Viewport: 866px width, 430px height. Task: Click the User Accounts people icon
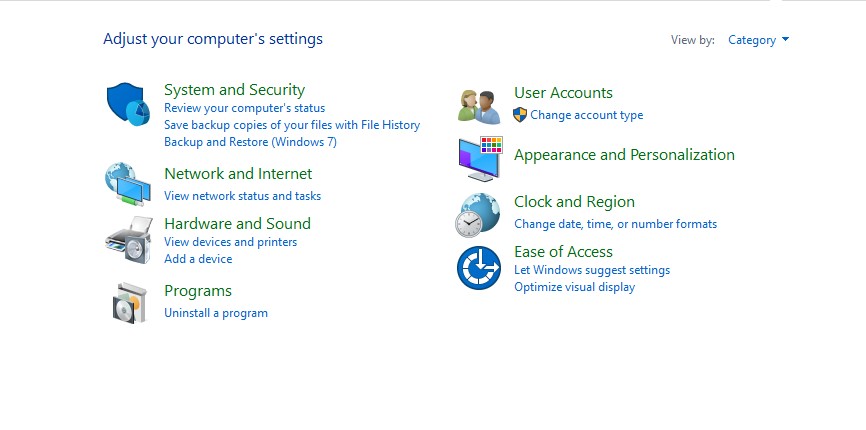(x=479, y=107)
